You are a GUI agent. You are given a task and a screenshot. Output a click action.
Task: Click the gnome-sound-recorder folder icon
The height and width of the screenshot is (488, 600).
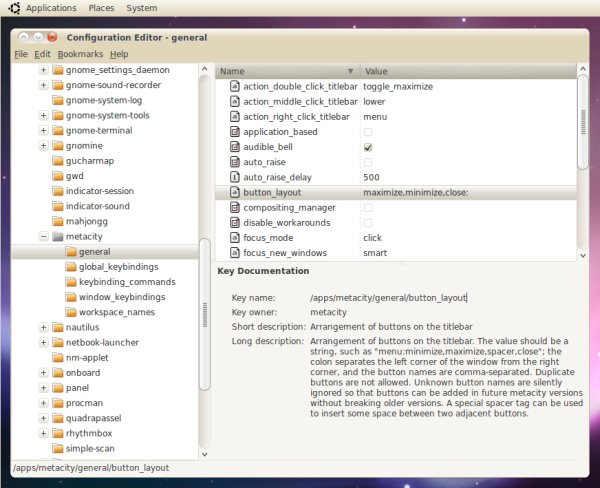[x=58, y=85]
